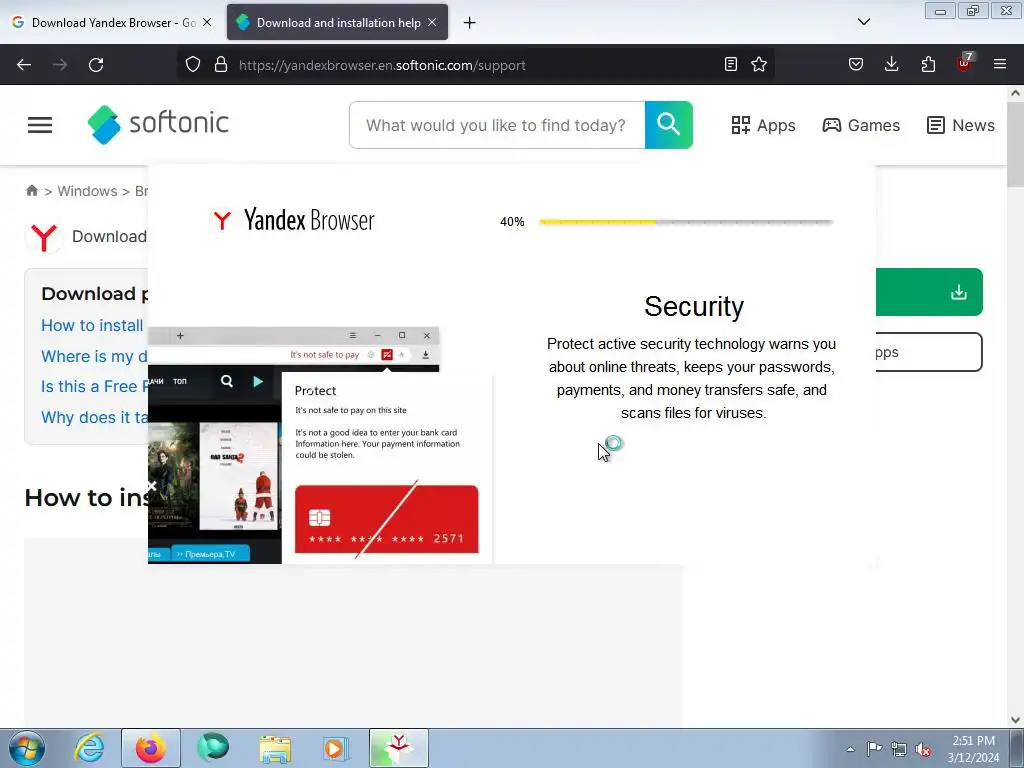1024x768 pixels.
Task: Open the green globe browser taskbar icon
Action: coord(213,748)
